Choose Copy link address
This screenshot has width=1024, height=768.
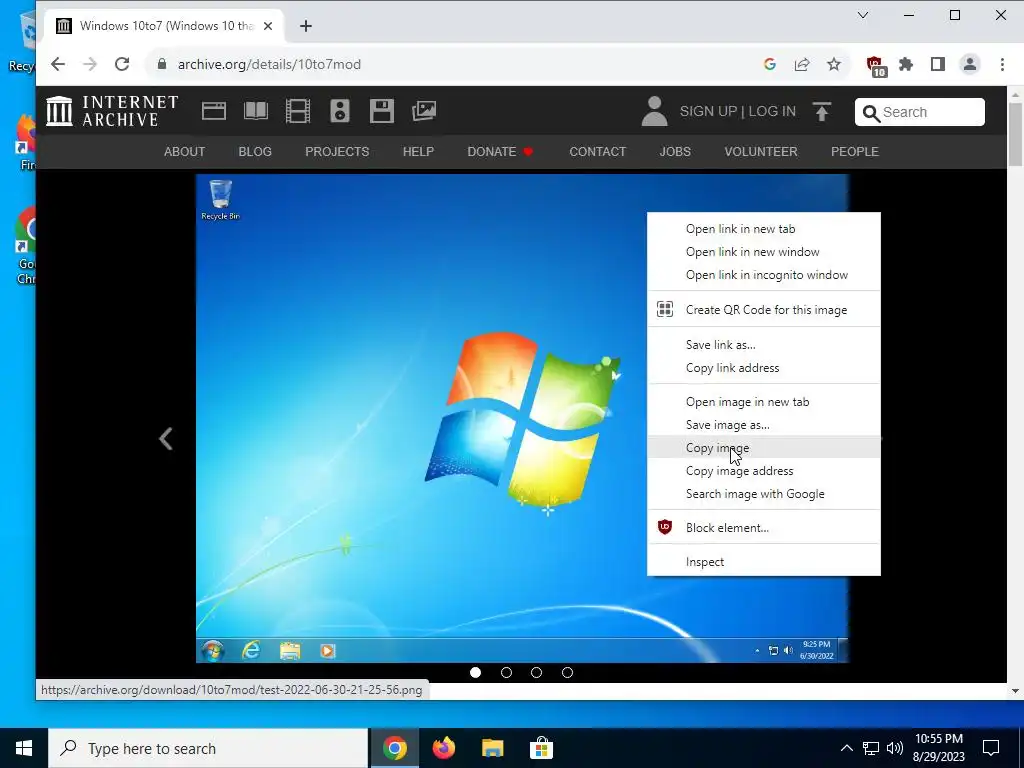click(x=763, y=368)
